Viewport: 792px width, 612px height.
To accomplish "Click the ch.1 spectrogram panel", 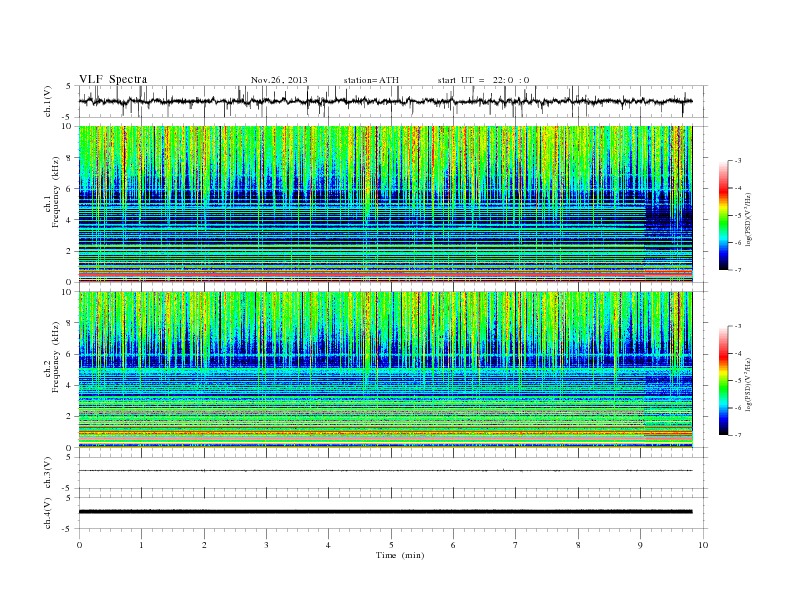I will (385, 204).
